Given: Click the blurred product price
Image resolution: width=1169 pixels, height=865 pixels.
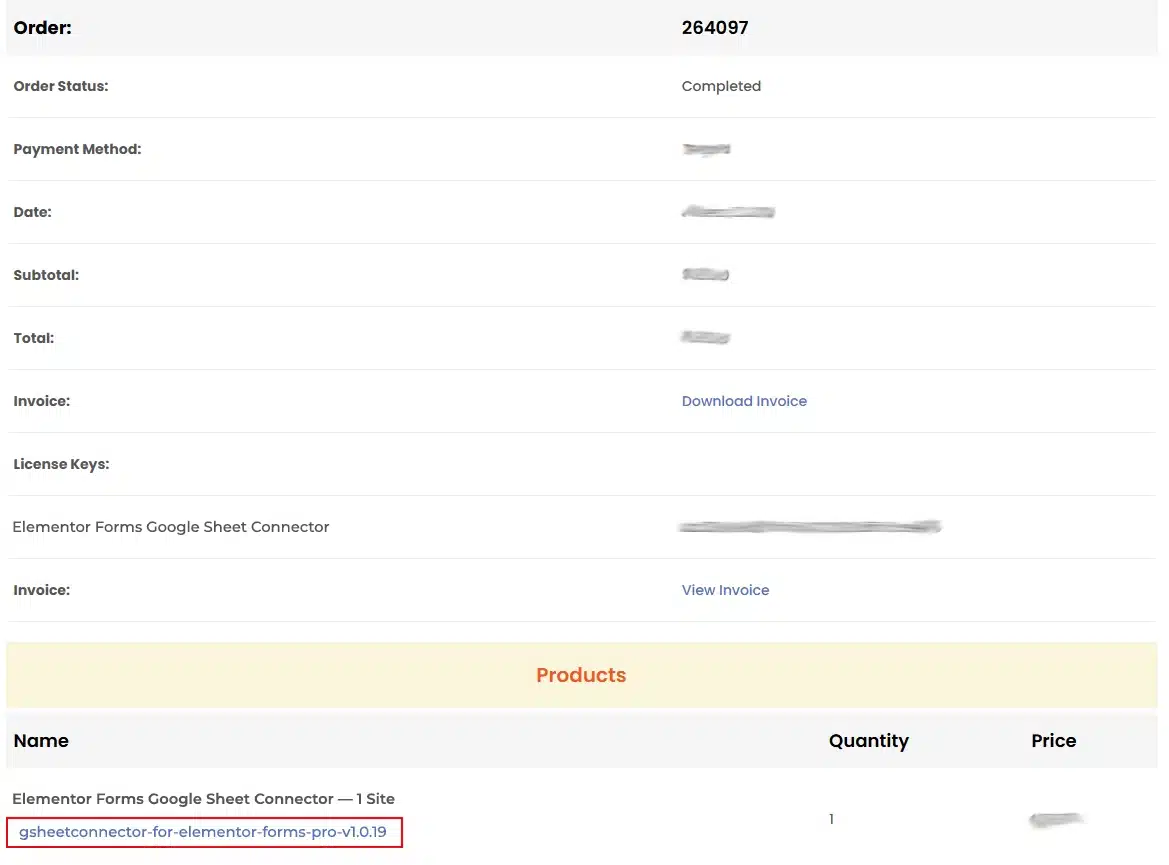Looking at the screenshot, I should coord(1056,820).
